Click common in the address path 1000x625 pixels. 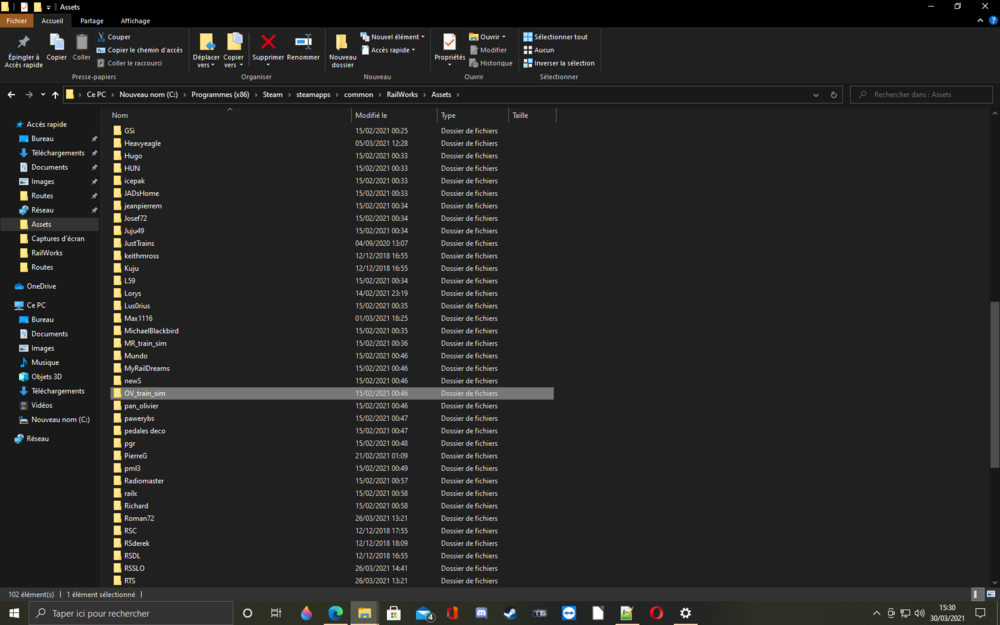[358, 94]
